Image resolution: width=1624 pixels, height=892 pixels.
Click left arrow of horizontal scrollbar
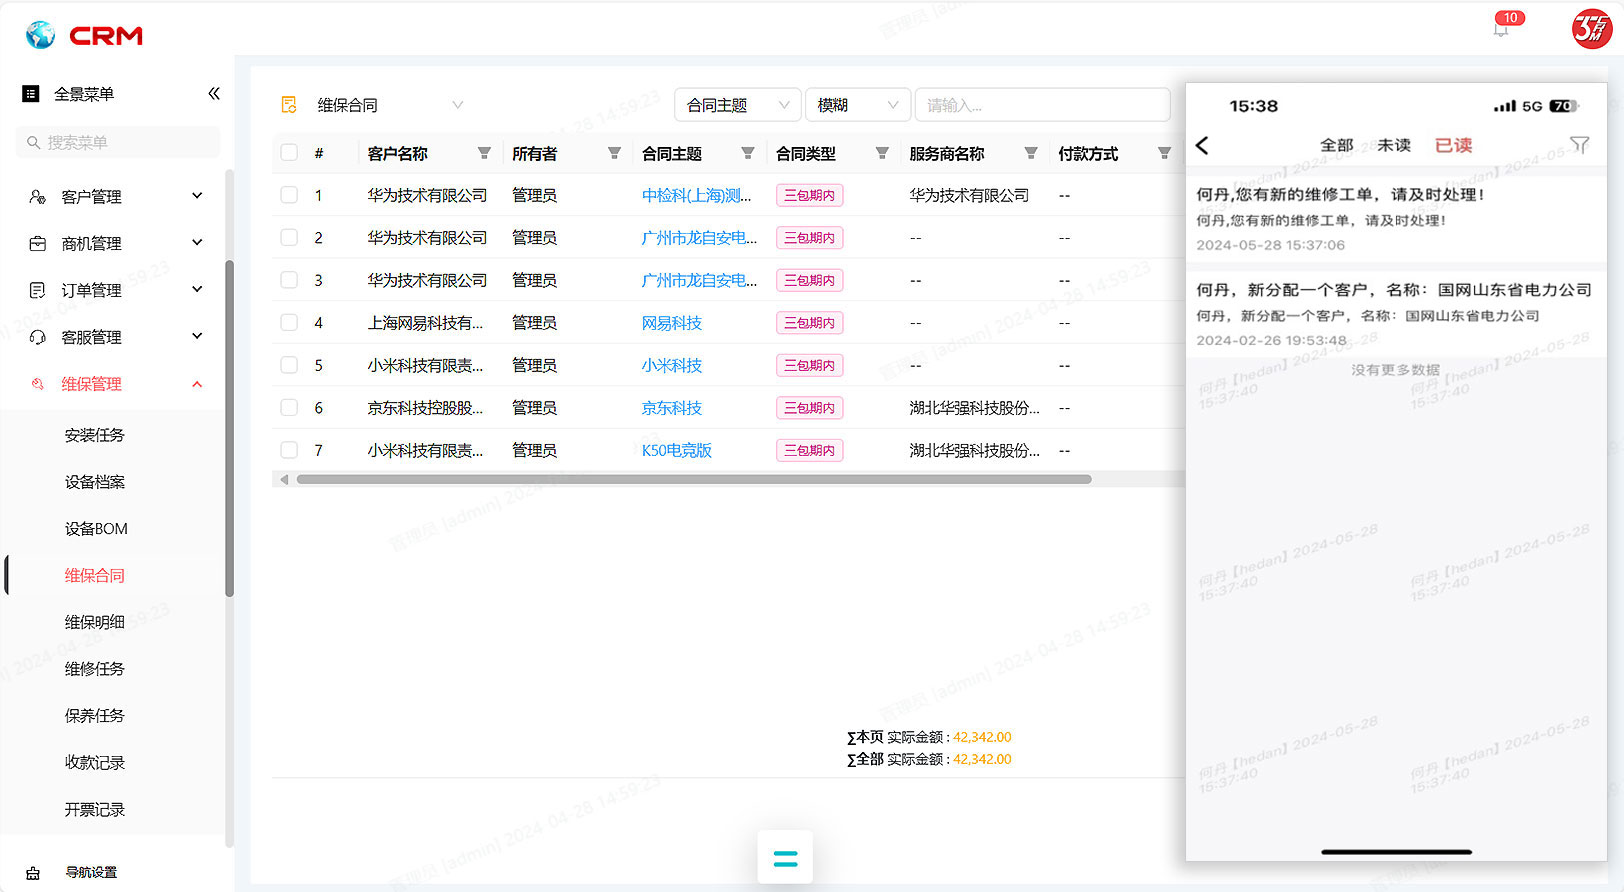pos(285,479)
